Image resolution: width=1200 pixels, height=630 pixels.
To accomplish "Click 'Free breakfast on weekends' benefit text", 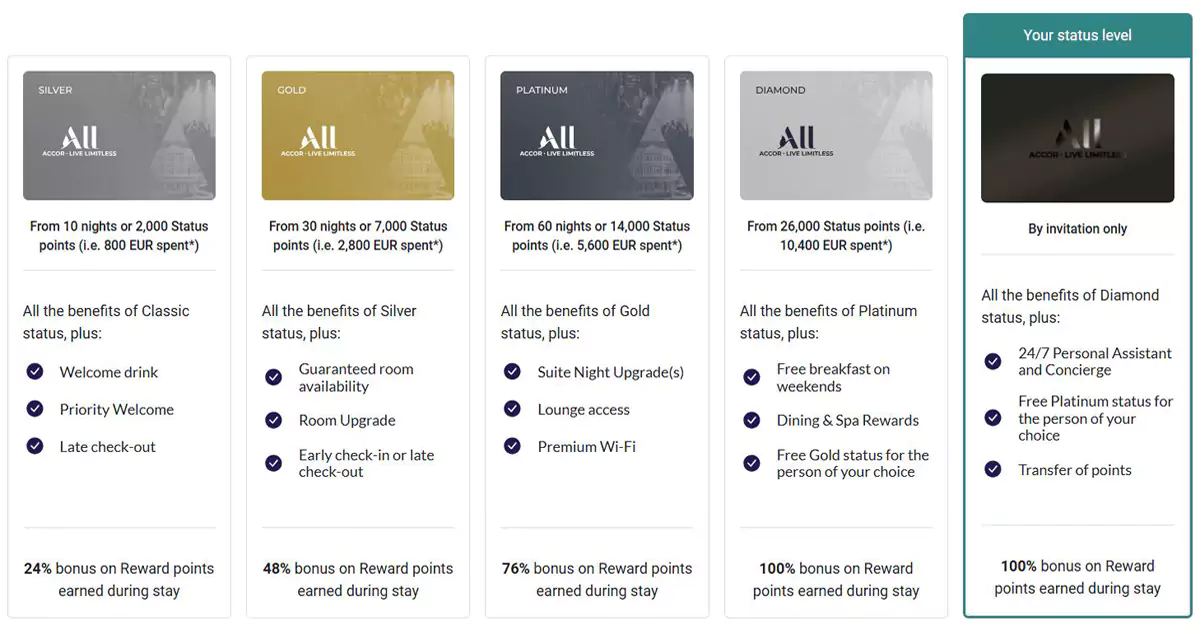I will coord(833,377).
